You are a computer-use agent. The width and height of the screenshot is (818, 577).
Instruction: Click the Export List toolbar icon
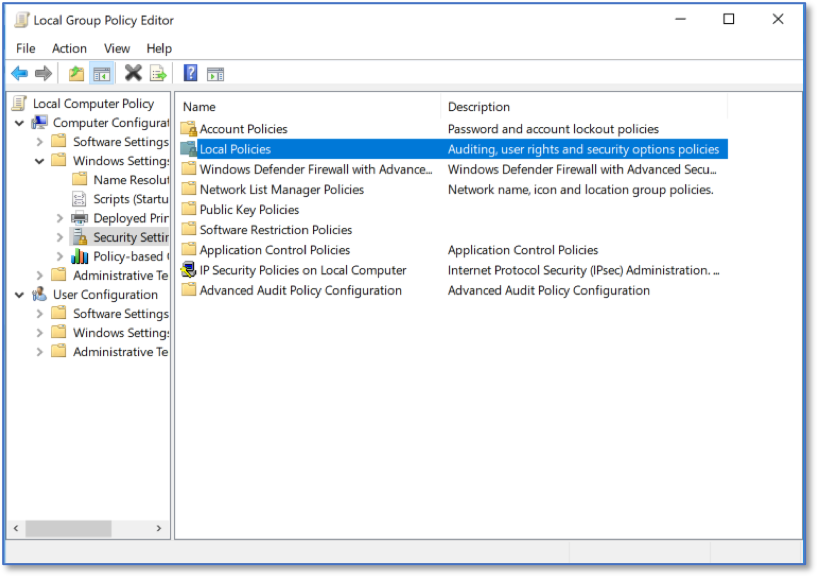(158, 74)
